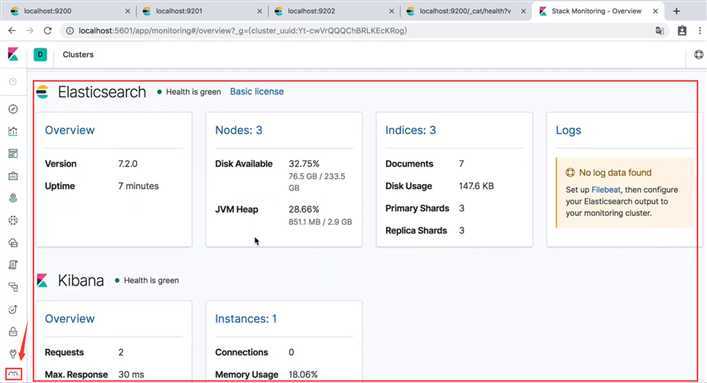The width and height of the screenshot is (707, 383).
Task: Open Visualize from the sidebar
Action: click(x=13, y=131)
